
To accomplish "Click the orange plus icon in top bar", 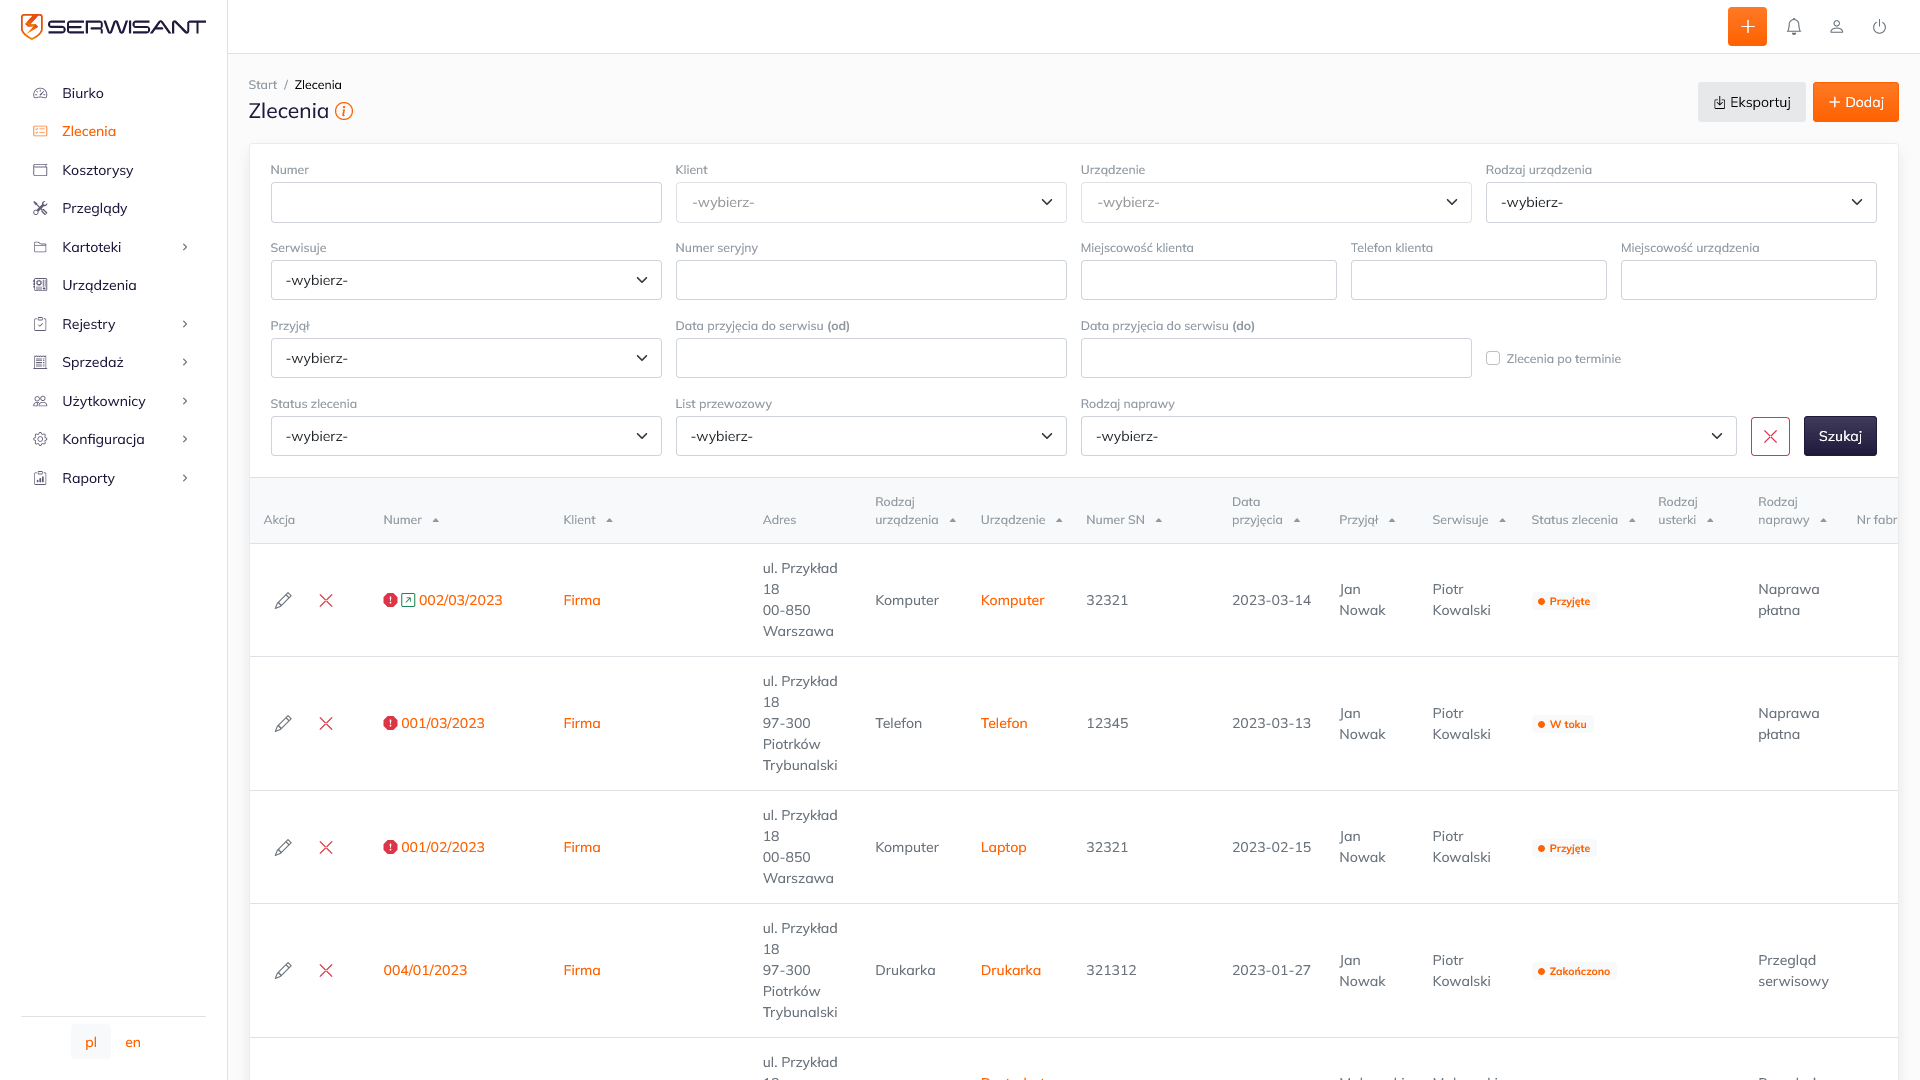I will pos(1747,27).
